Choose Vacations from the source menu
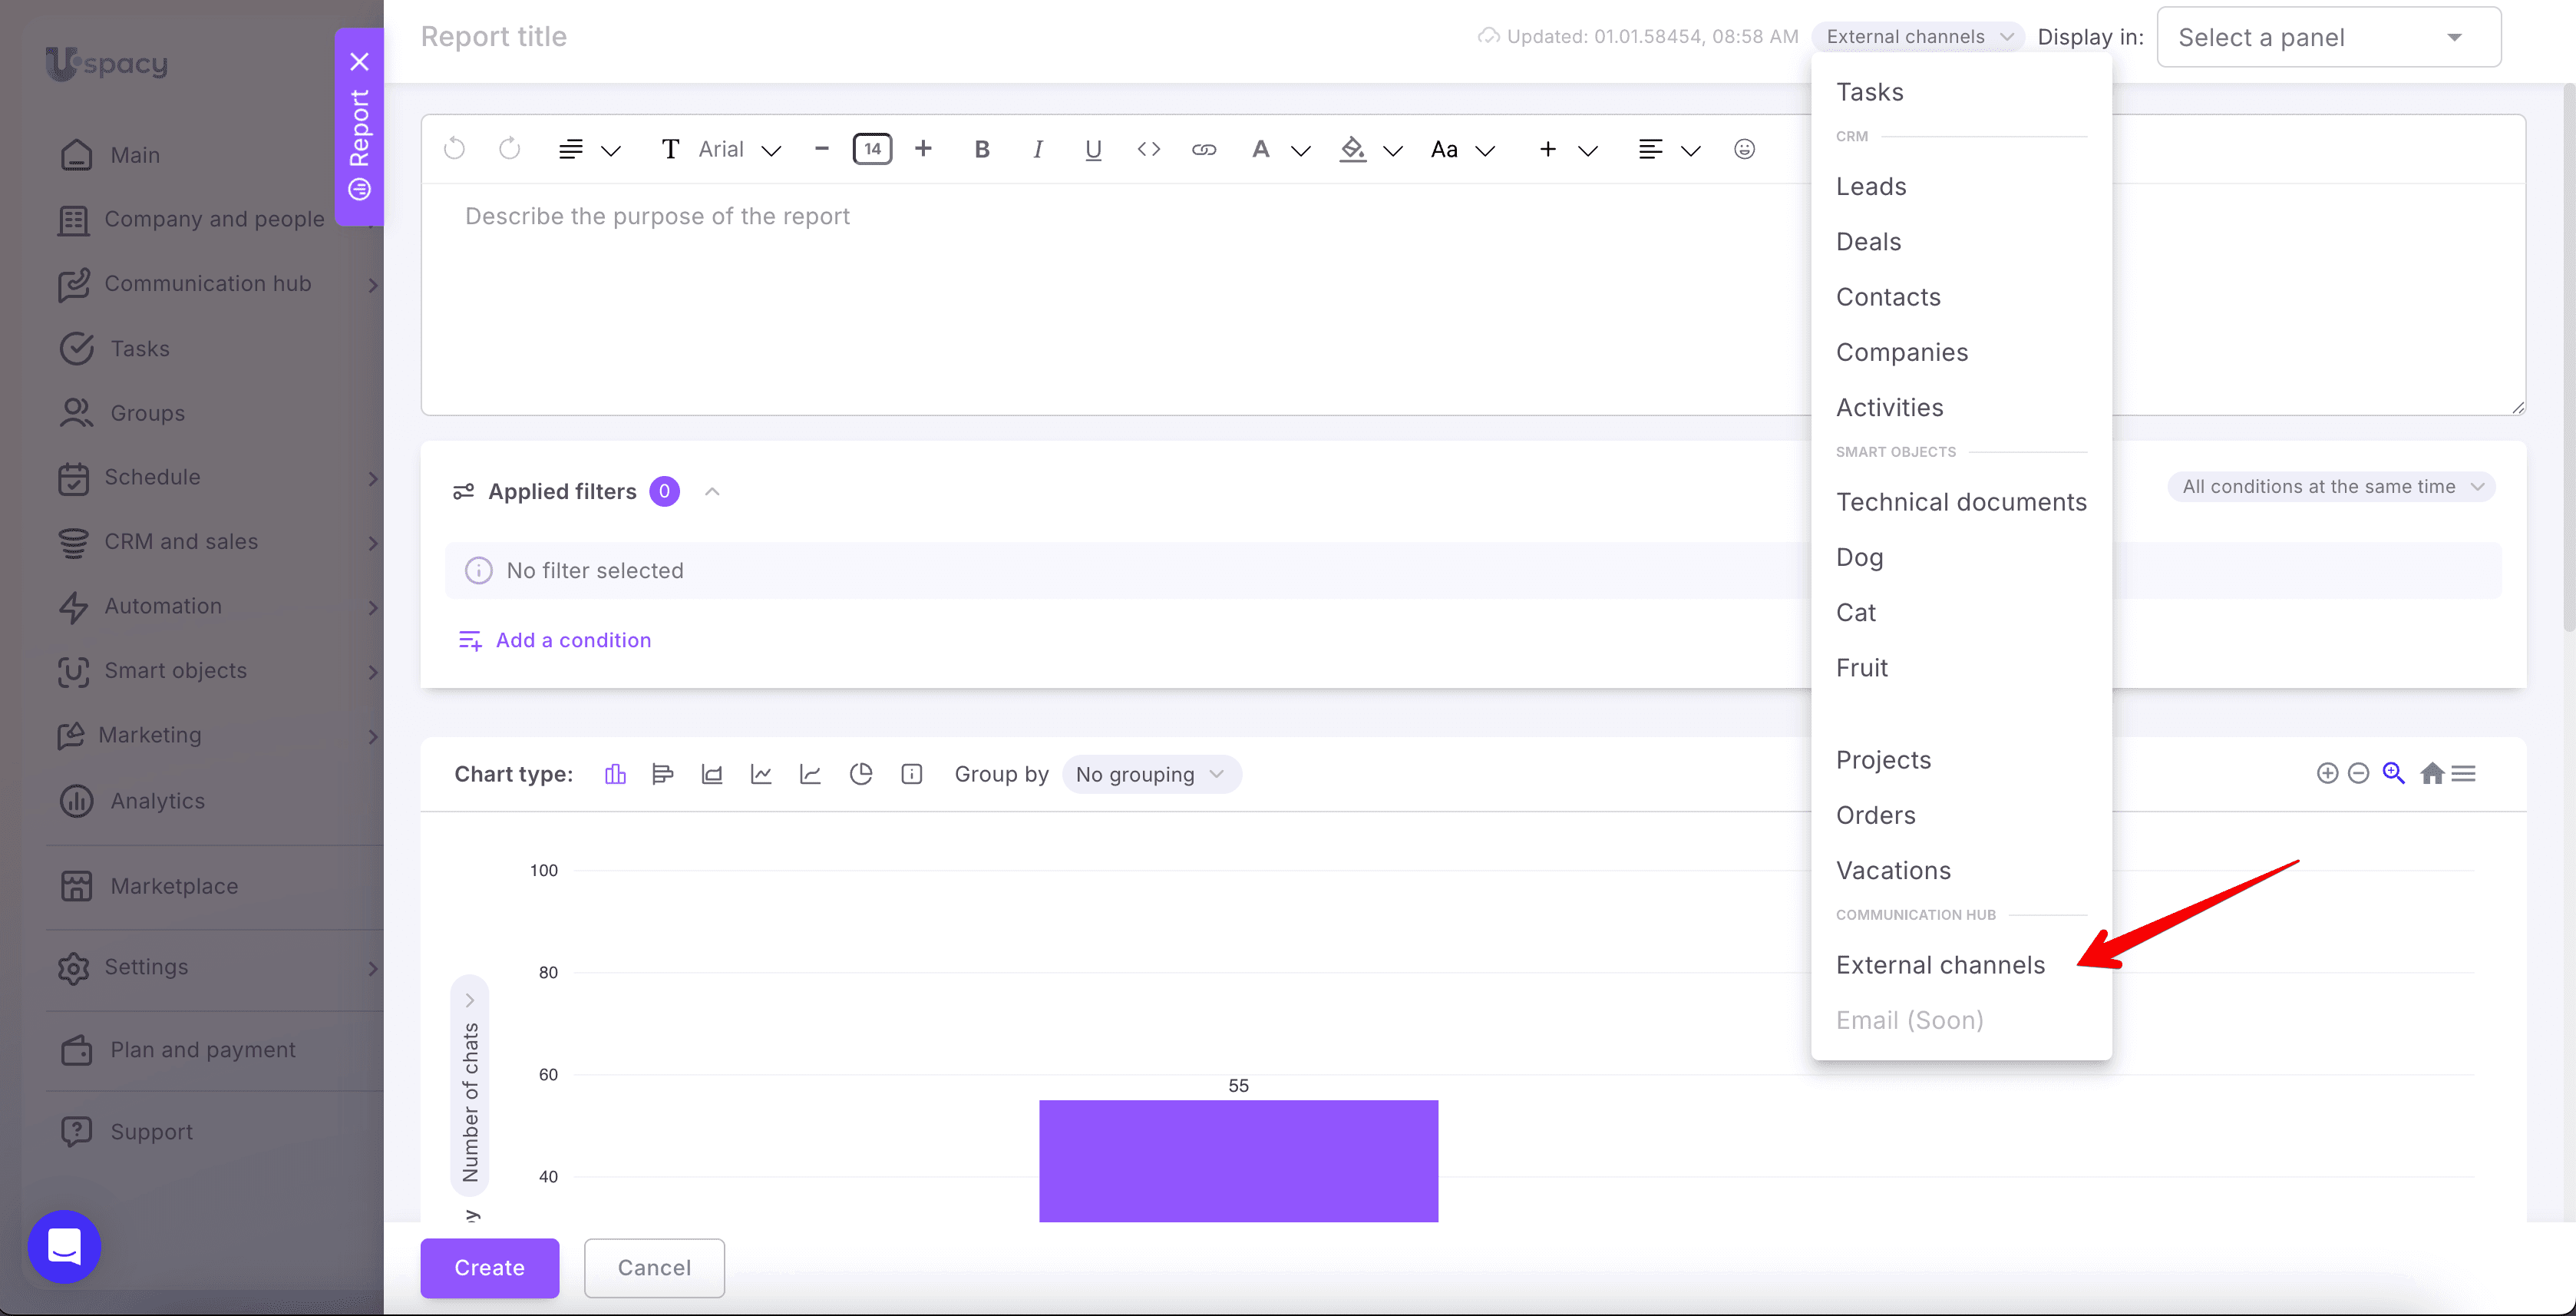Viewport: 2576px width, 1316px height. click(1961, 870)
